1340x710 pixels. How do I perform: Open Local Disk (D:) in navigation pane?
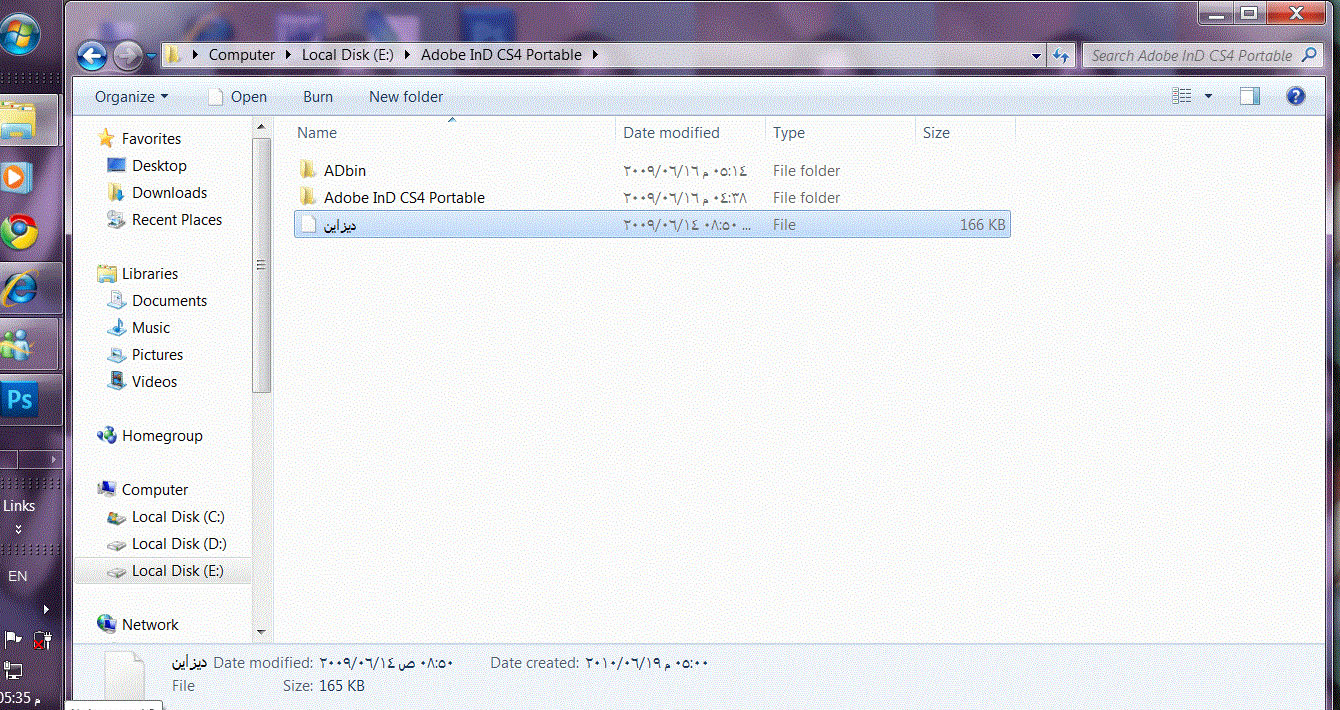point(179,544)
